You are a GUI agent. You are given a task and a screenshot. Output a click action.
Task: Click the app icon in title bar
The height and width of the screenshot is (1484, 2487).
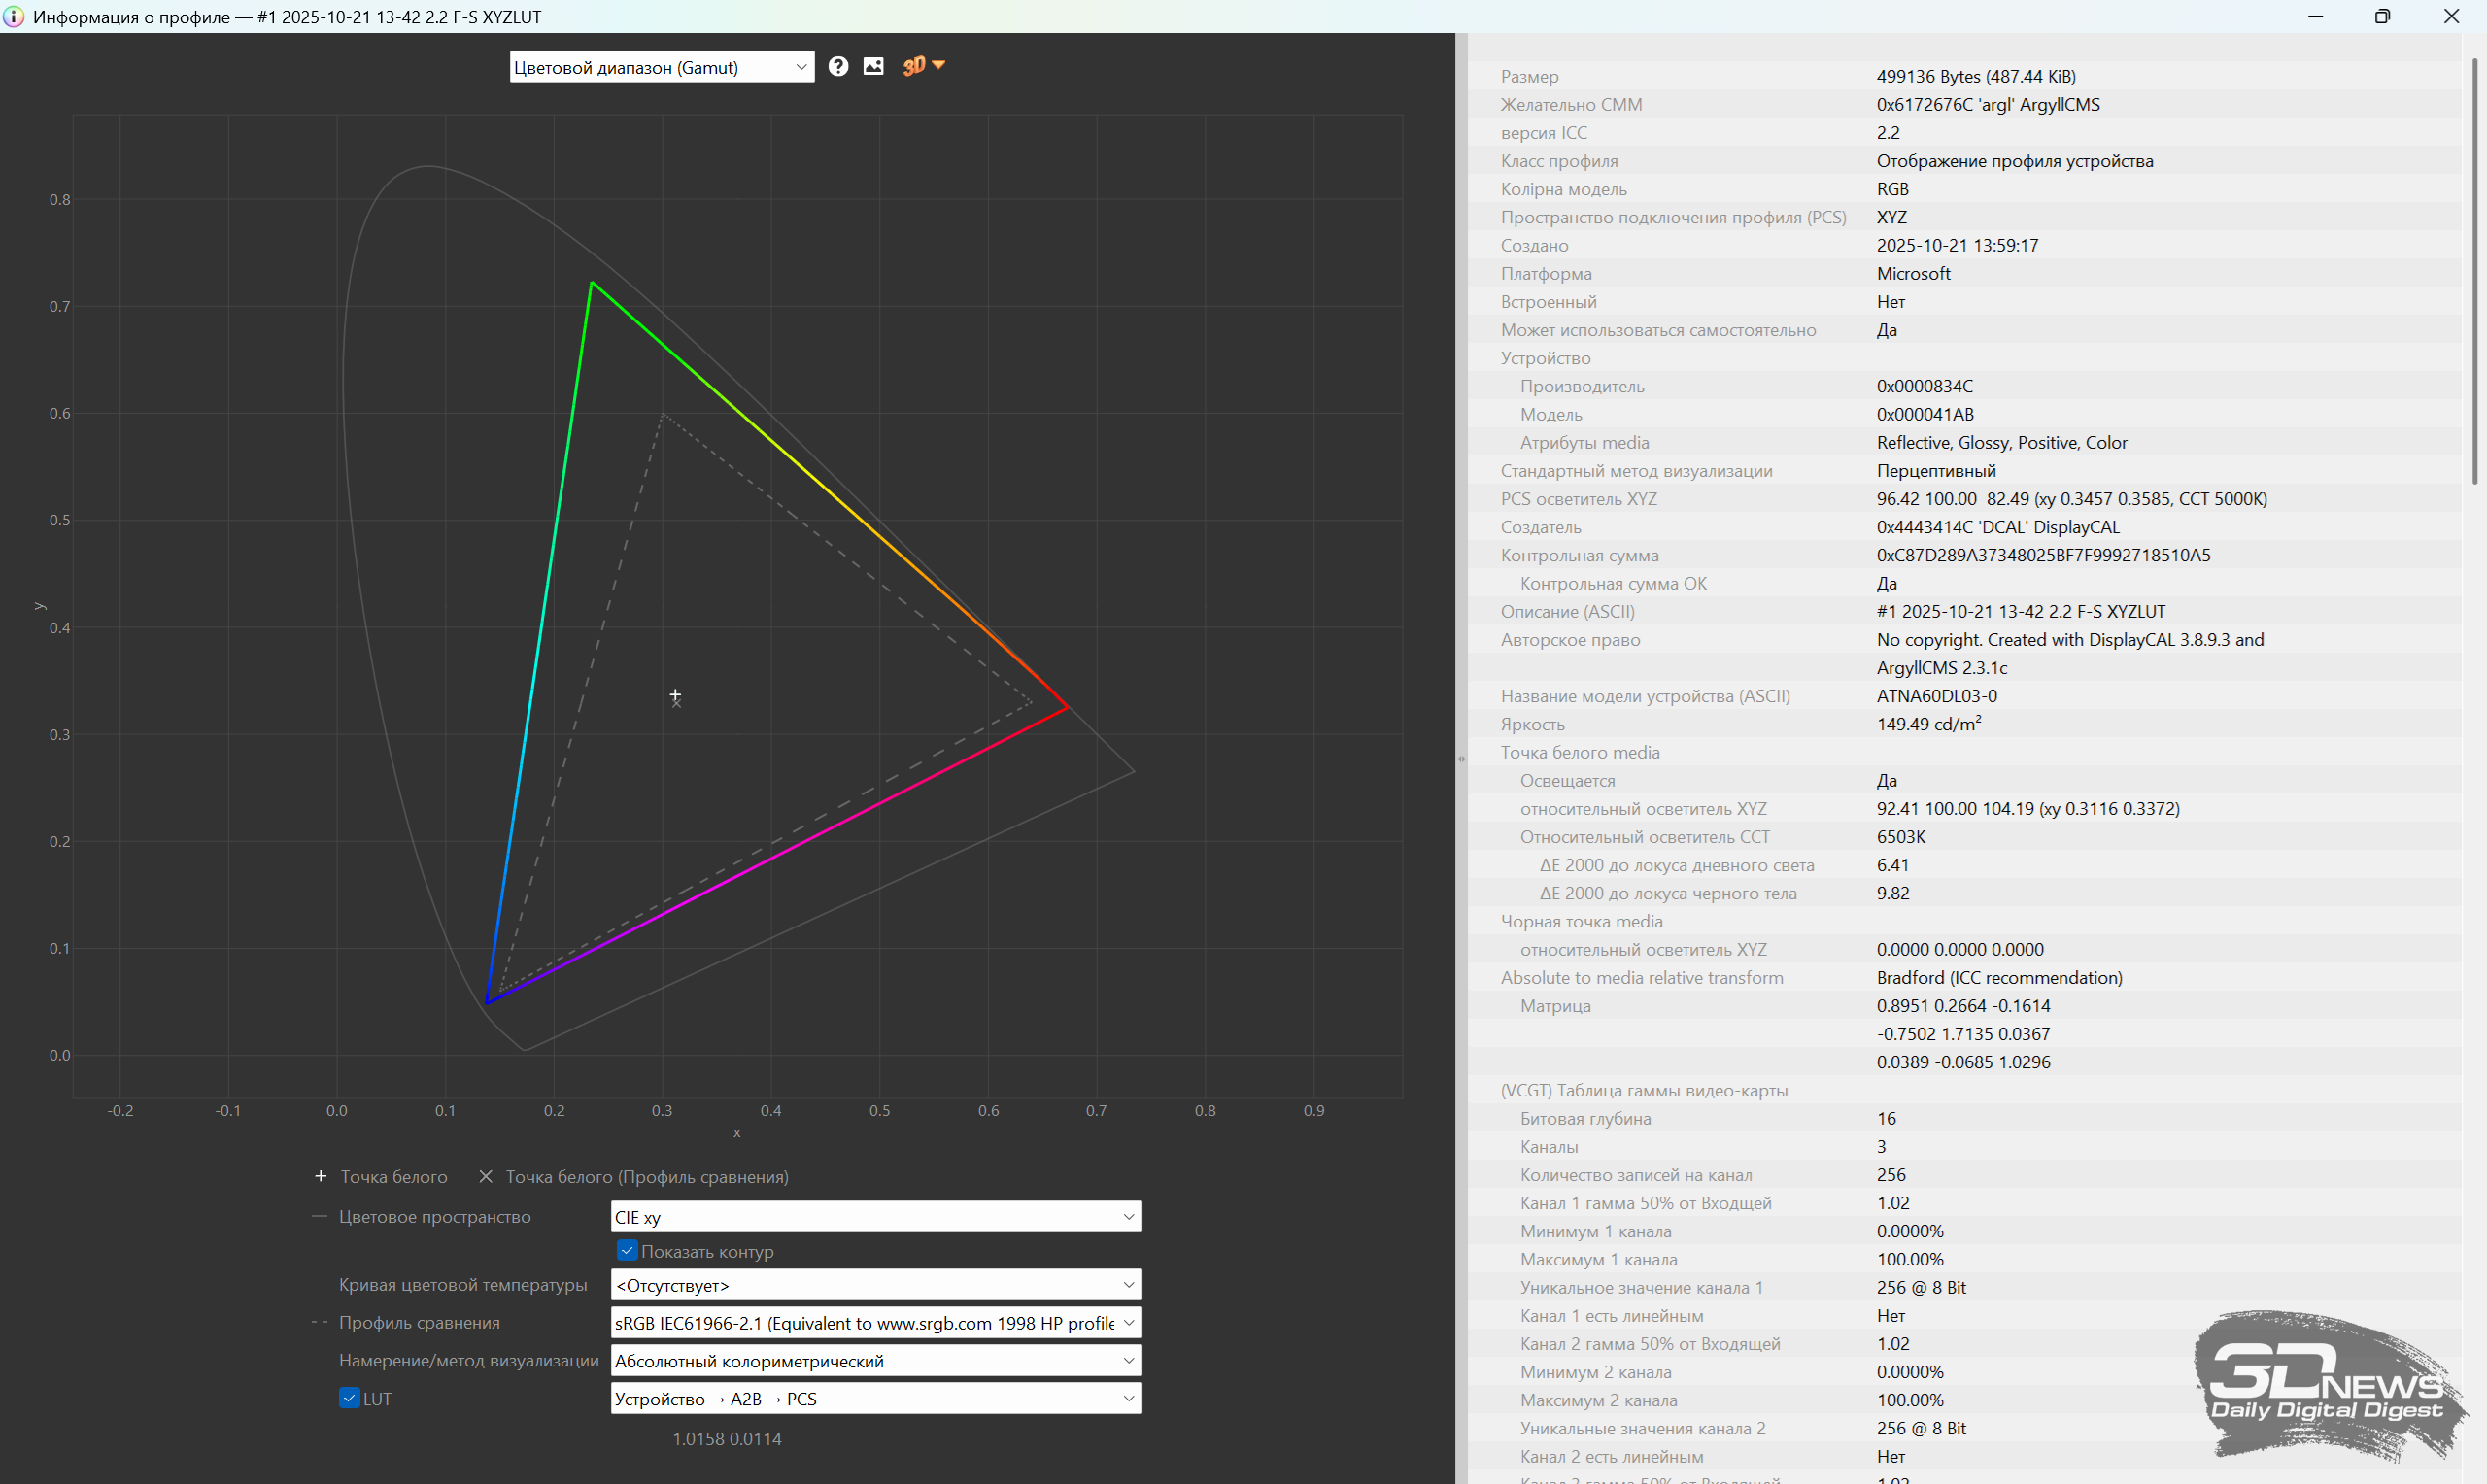coord(13,16)
